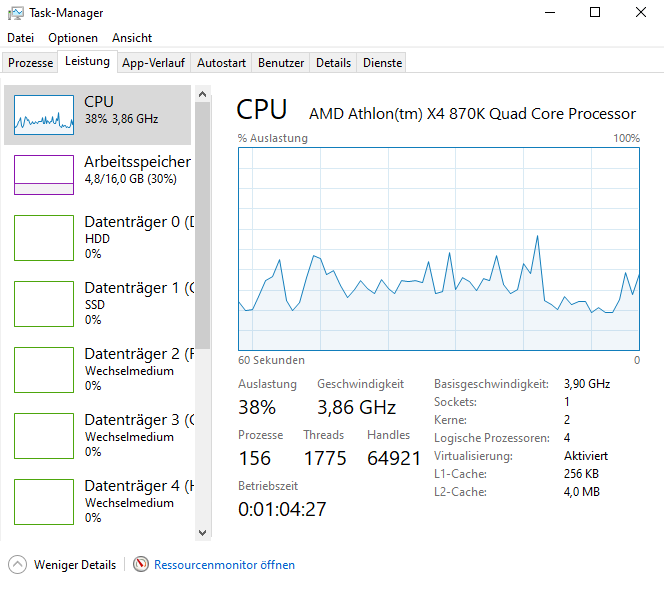Select the Datenträger 2 graph icon
The image size is (665, 594).
pos(44,370)
